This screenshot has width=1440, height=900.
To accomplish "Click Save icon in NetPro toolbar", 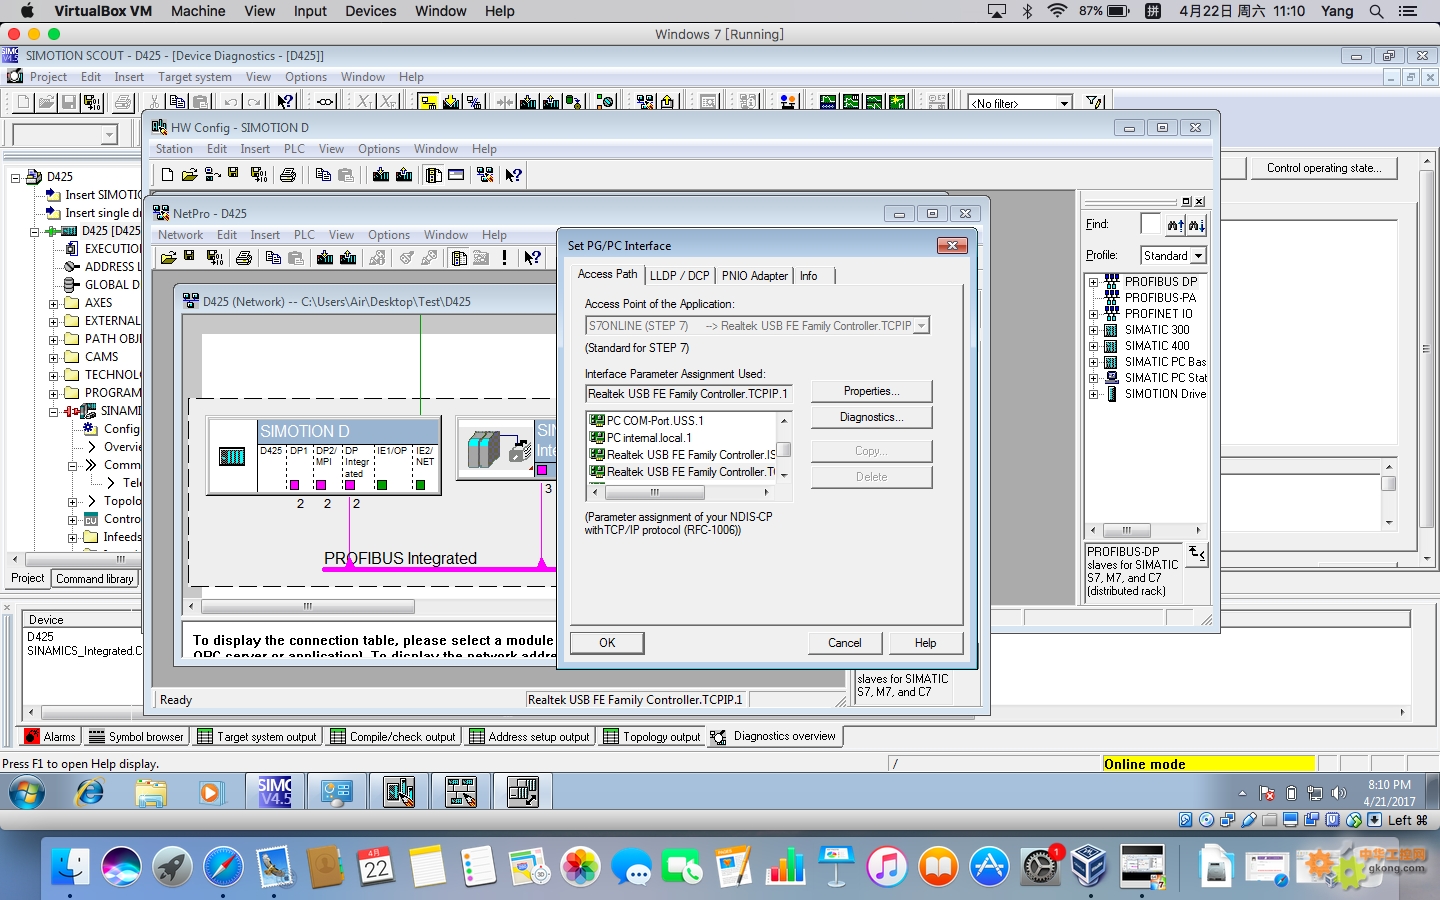I will [x=189, y=258].
